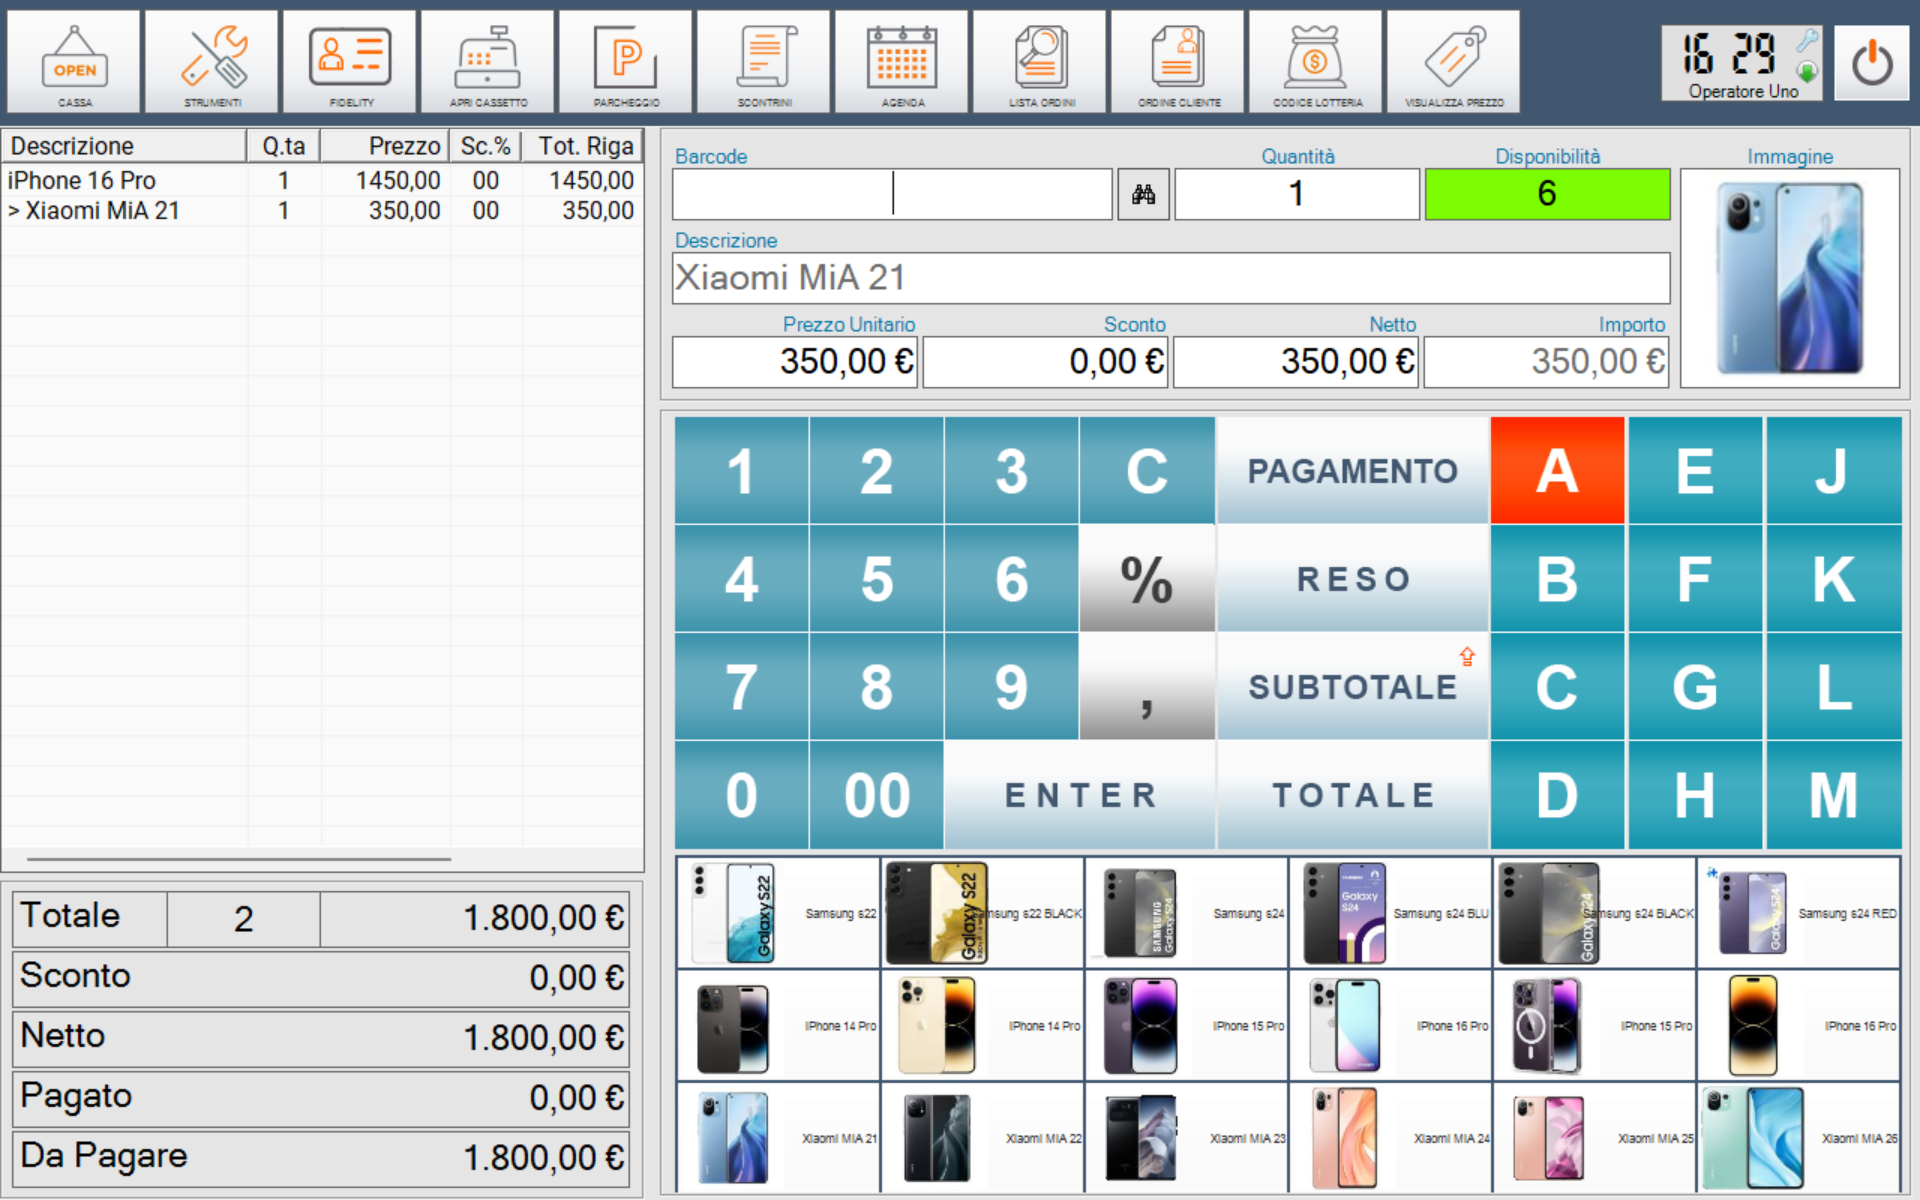This screenshot has height=1200, width=1920.
Task: Select the Xiaomi MiA 21 receipt row
Action: point(322,210)
